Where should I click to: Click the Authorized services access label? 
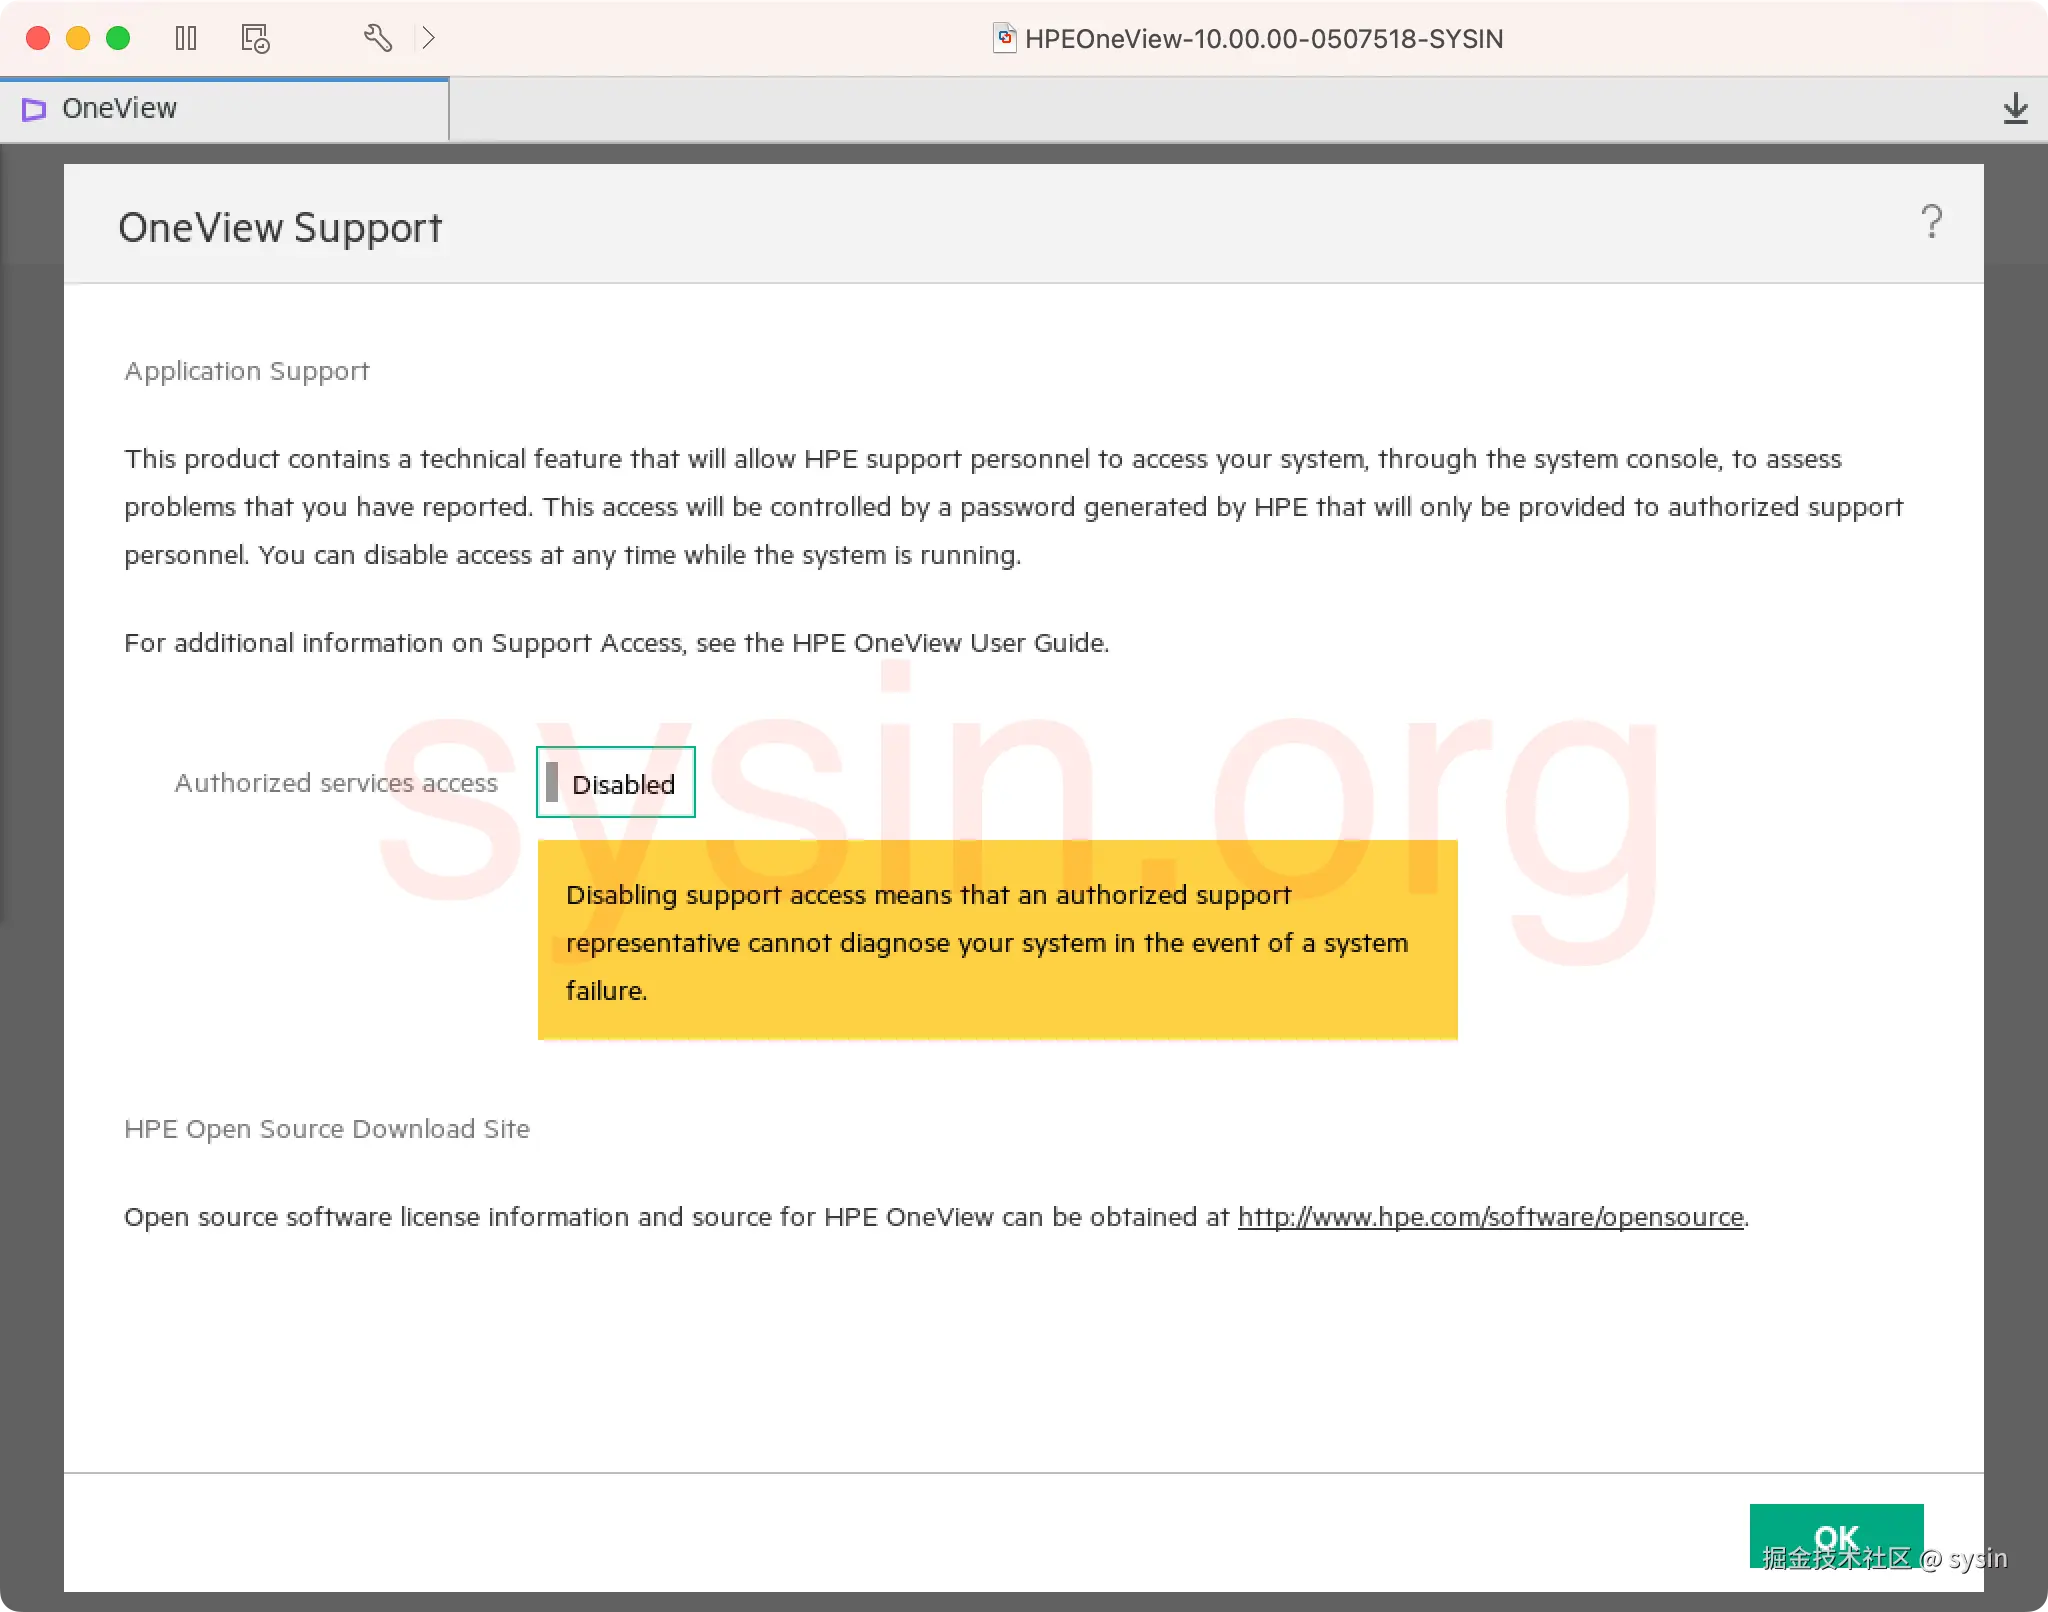[336, 783]
